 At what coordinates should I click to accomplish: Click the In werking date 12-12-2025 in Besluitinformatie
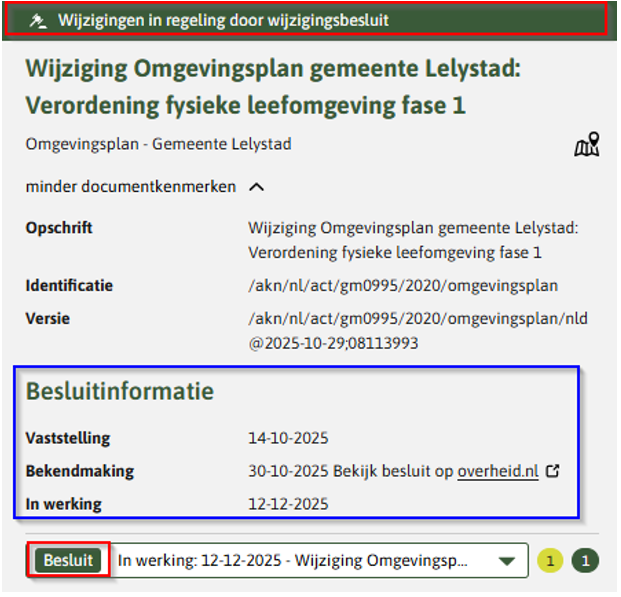pos(288,504)
